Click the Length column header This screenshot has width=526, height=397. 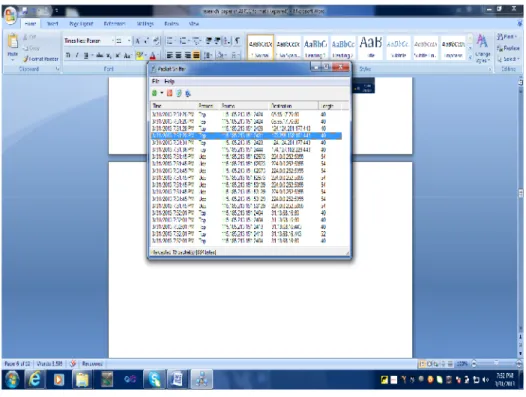point(329,106)
